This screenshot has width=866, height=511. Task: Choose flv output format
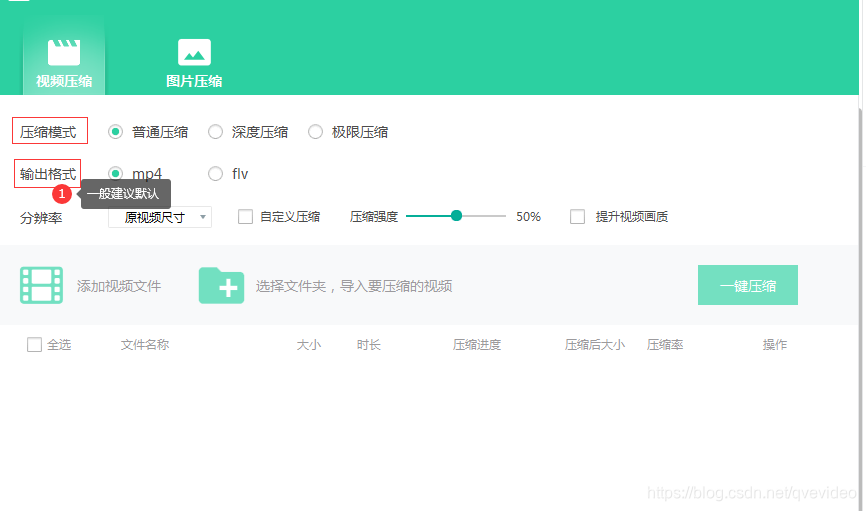(215, 174)
